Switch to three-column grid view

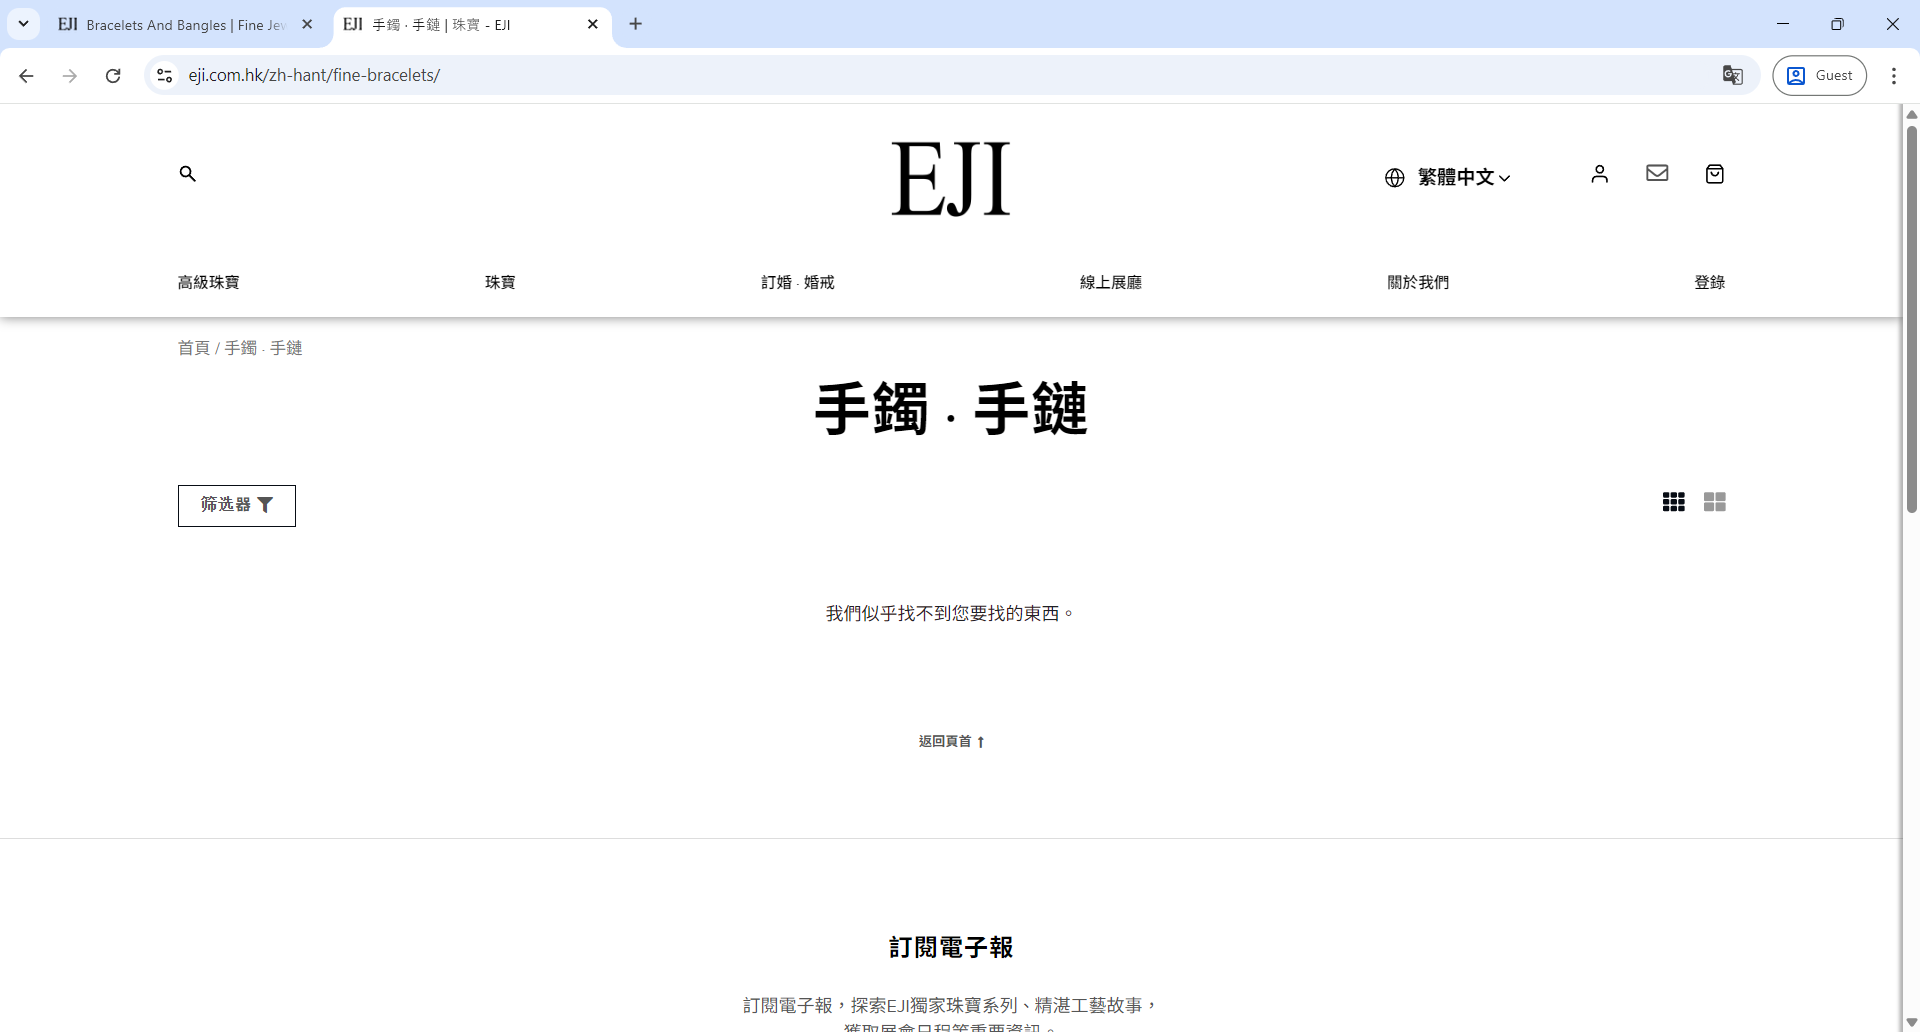[1674, 502]
